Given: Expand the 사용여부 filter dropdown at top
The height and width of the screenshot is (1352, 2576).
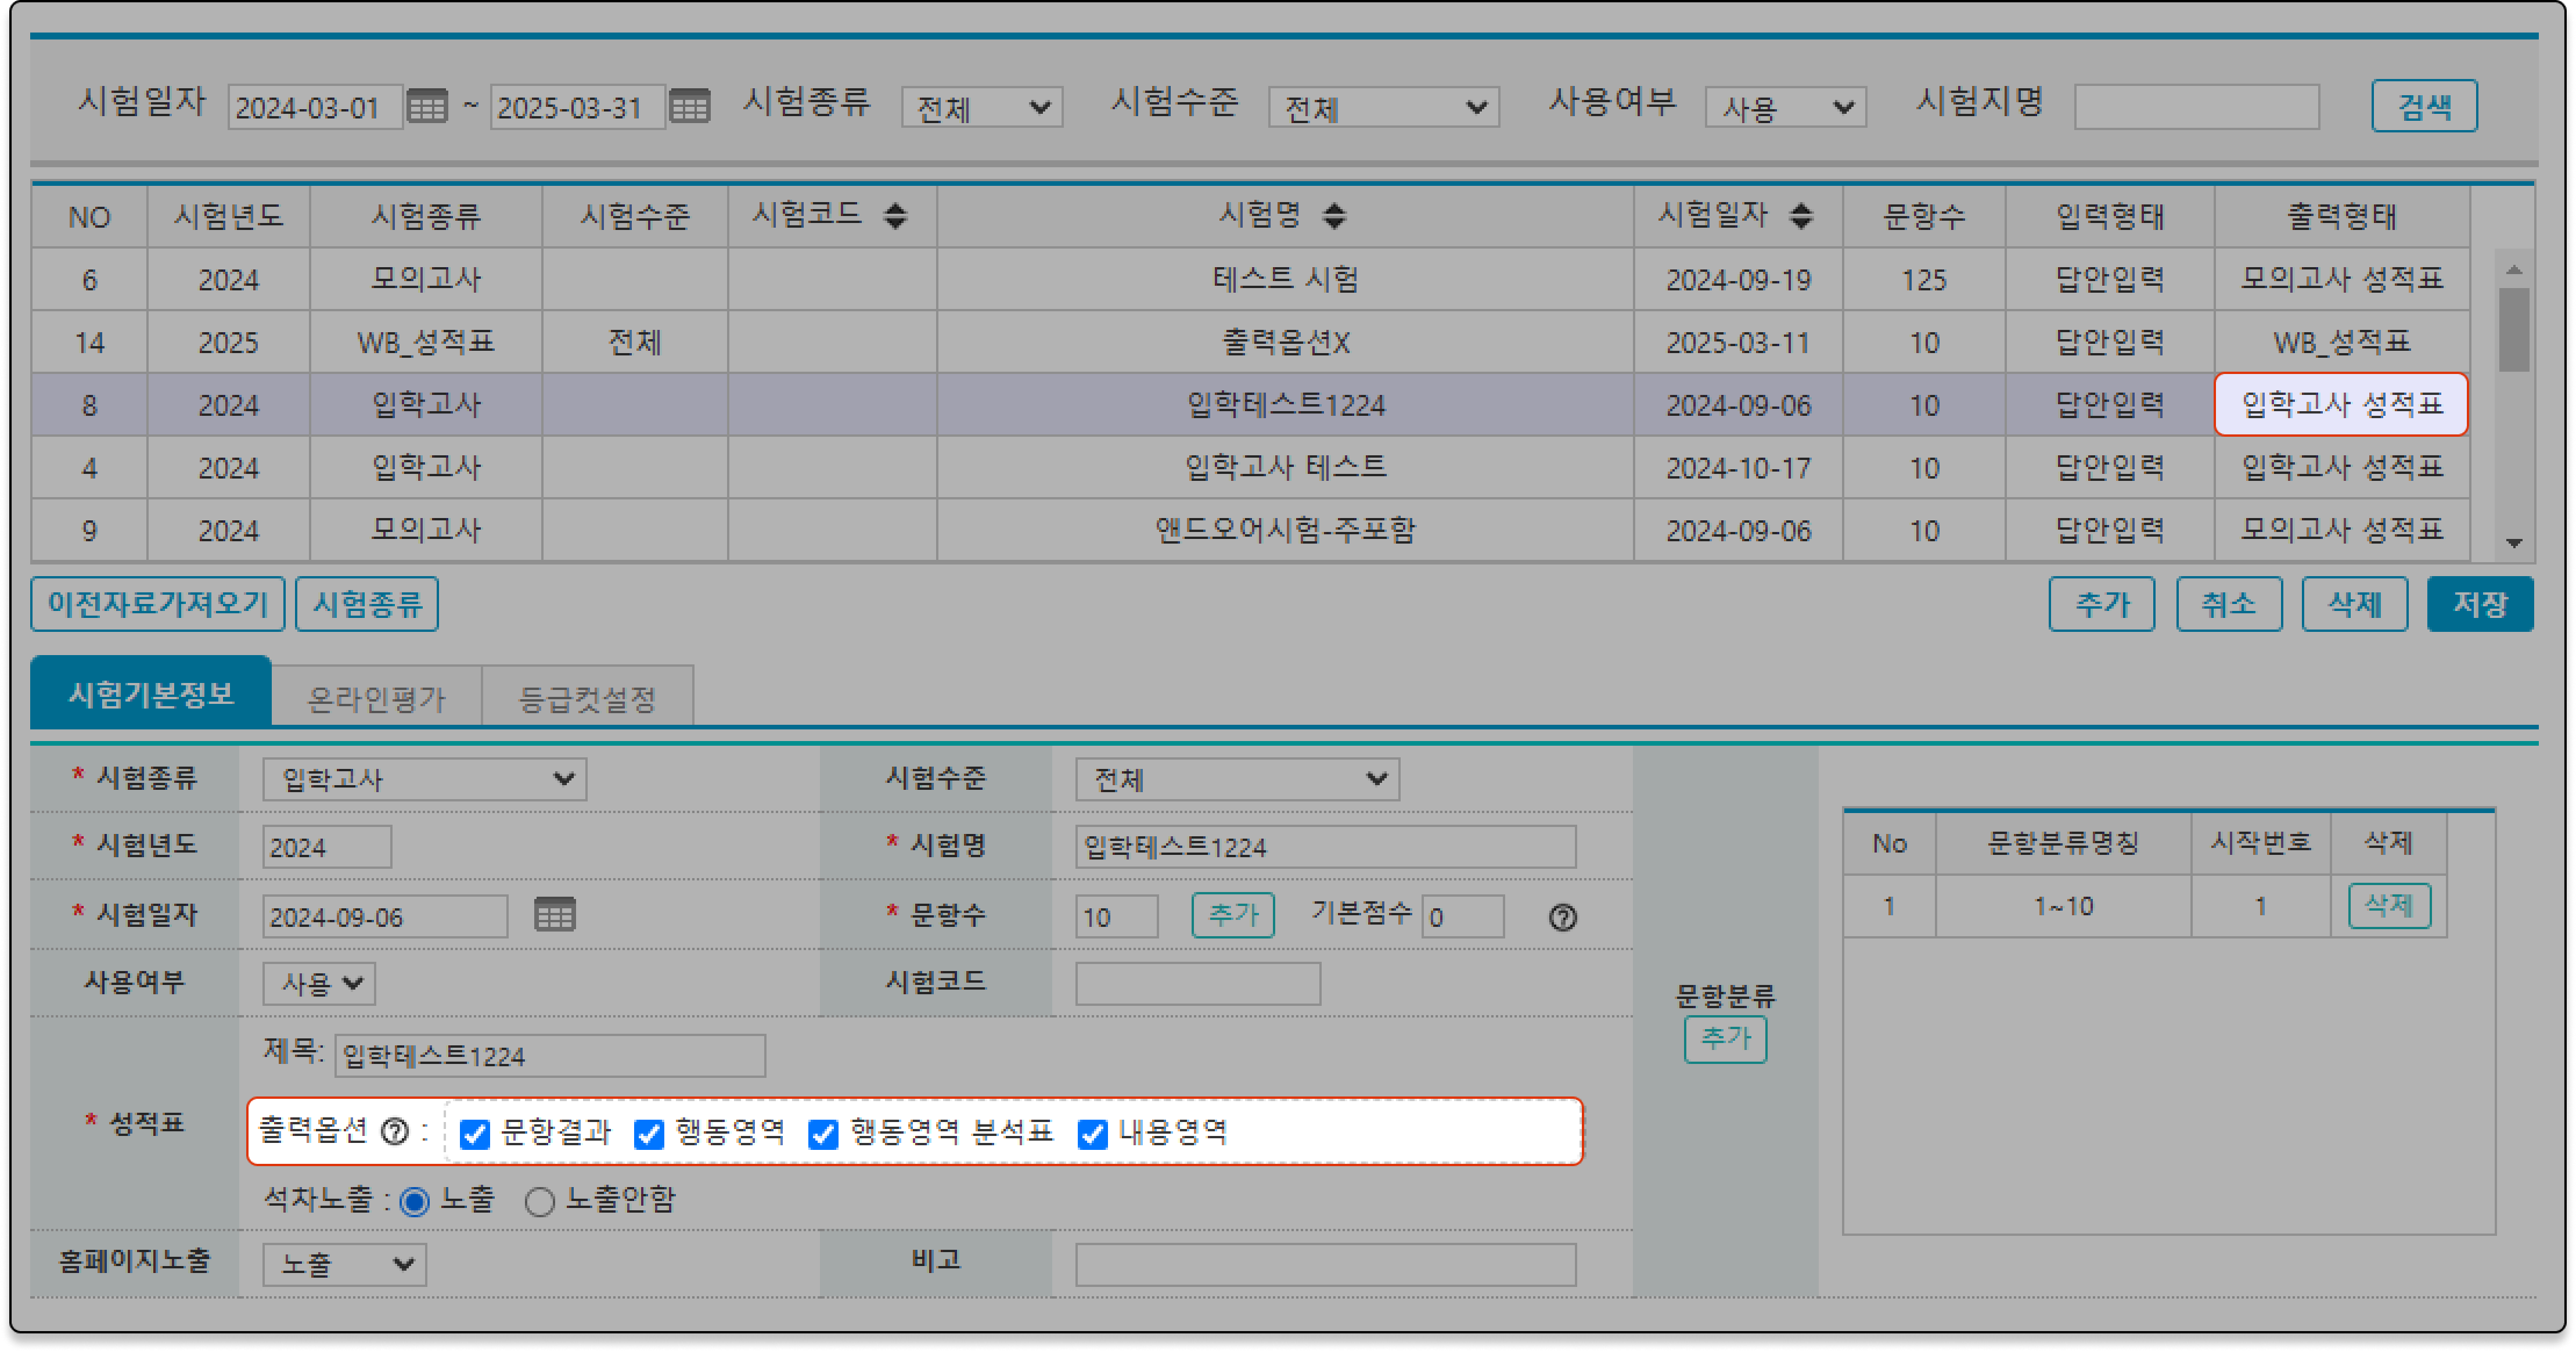Looking at the screenshot, I should click(x=1785, y=107).
